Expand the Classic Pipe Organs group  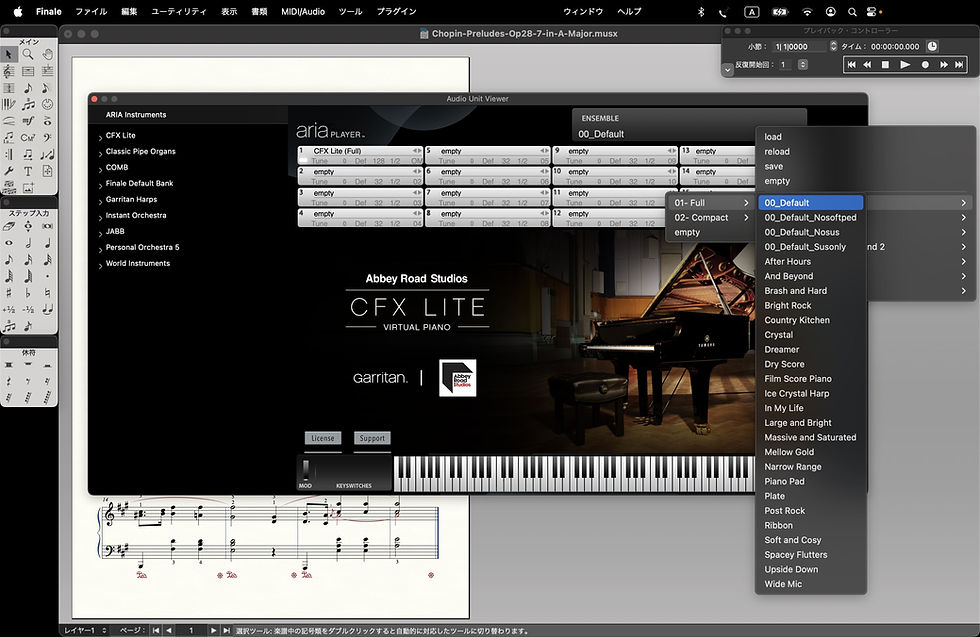(x=100, y=153)
